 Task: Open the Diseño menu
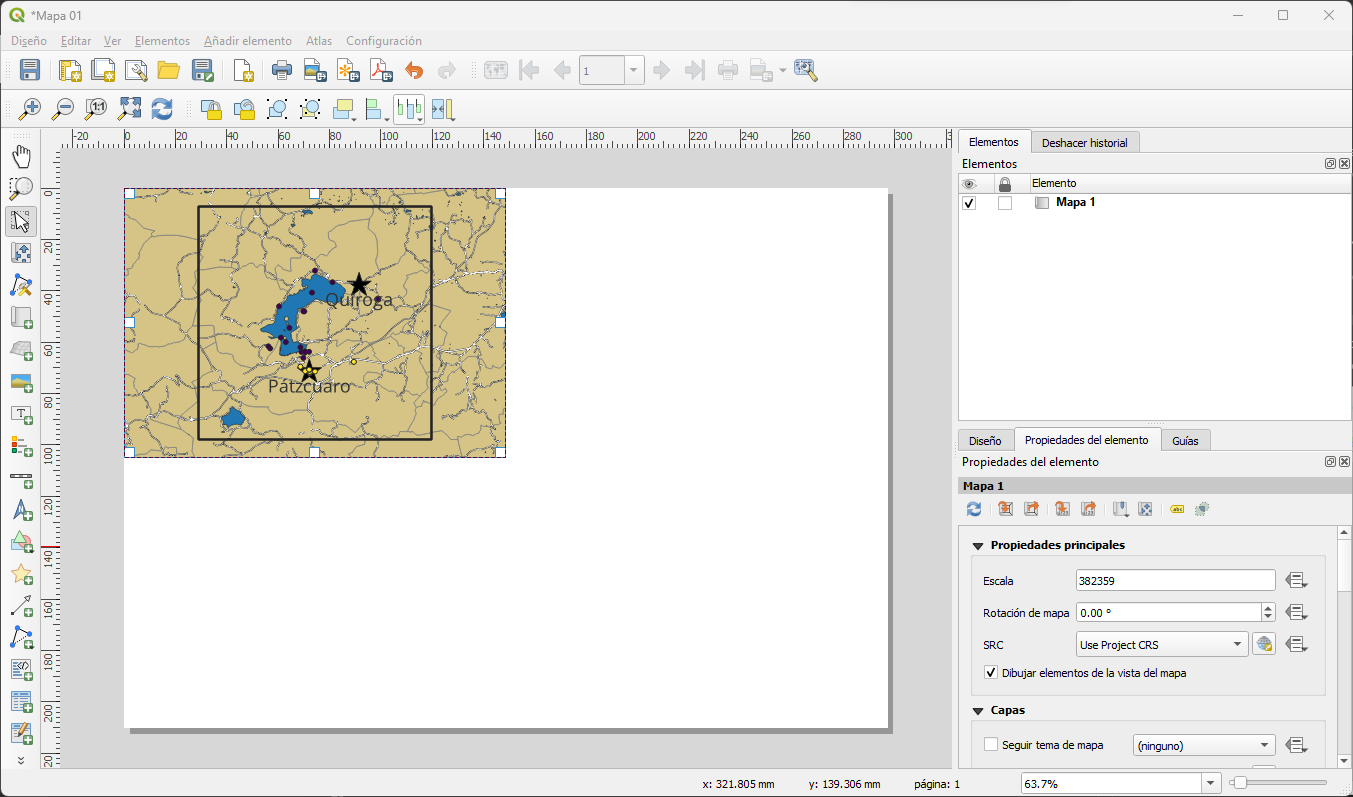point(29,41)
